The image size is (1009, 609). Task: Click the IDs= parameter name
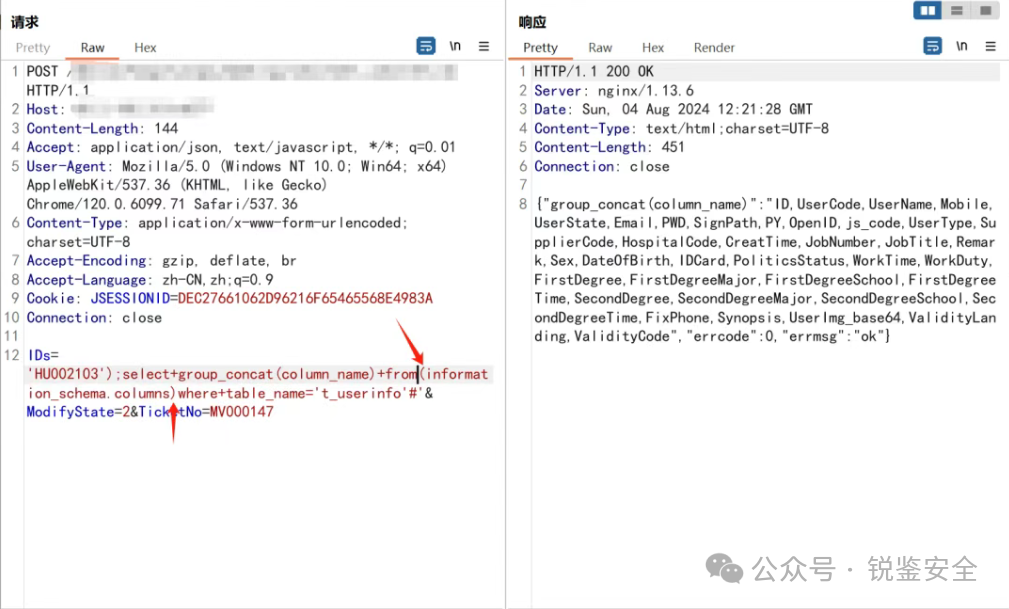[42, 355]
